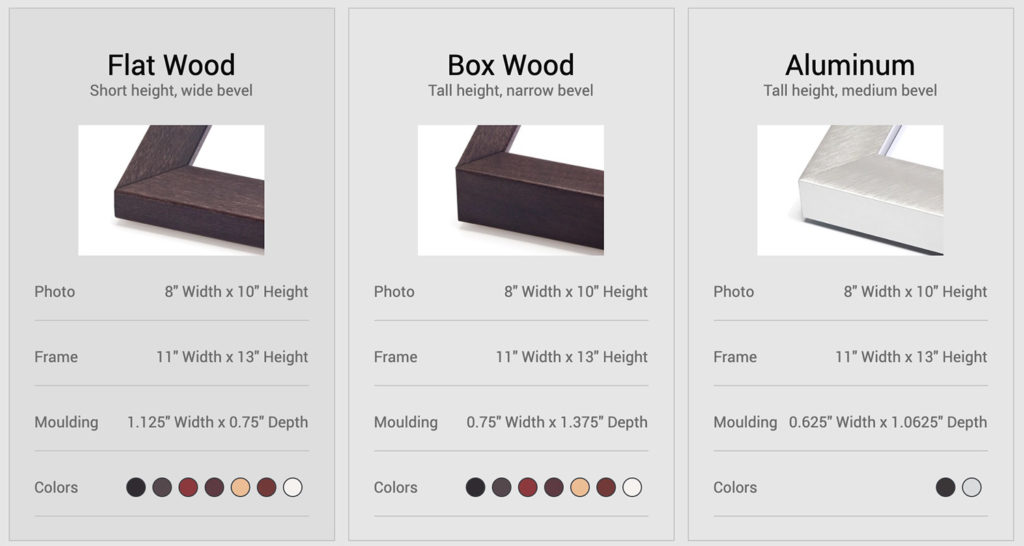Select the dark plum Box Wood swatch
Image resolution: width=1024 pixels, height=546 pixels.
554,487
